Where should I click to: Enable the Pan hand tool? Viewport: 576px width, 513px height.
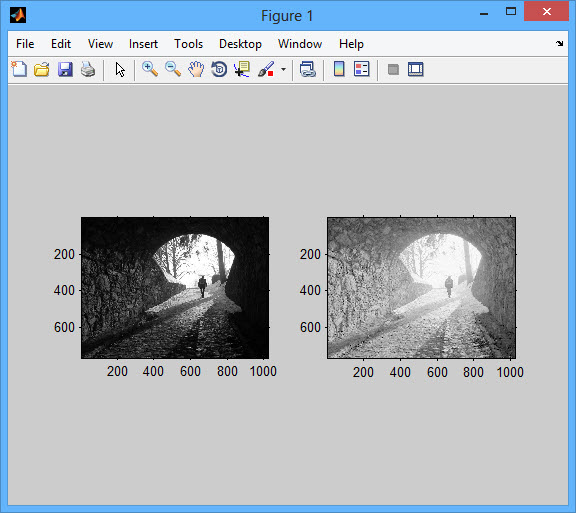[x=196, y=69]
